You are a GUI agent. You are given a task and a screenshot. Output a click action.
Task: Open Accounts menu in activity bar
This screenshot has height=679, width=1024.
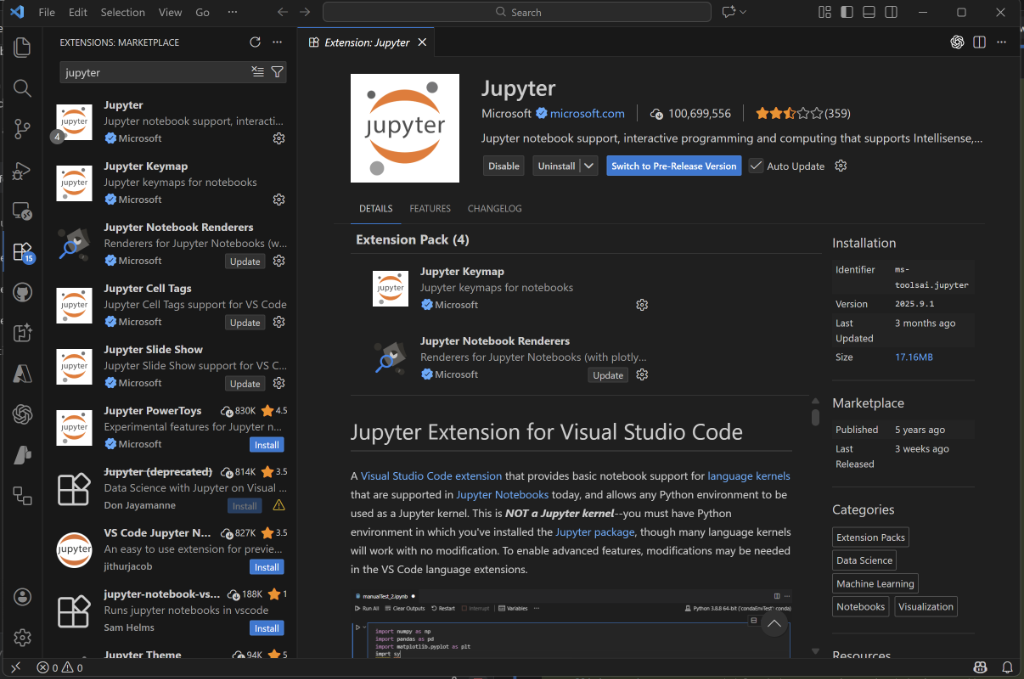click(22, 597)
